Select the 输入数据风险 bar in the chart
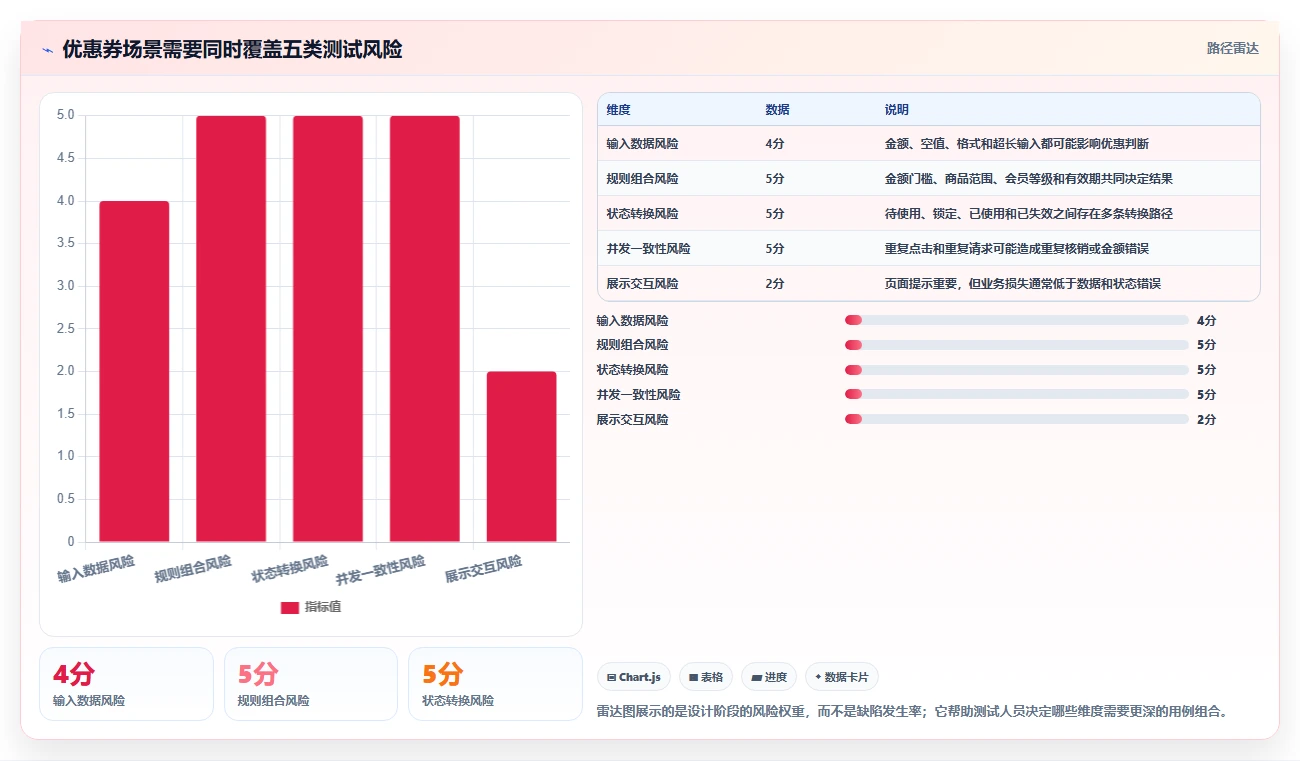This screenshot has height=761, width=1300. click(x=134, y=371)
